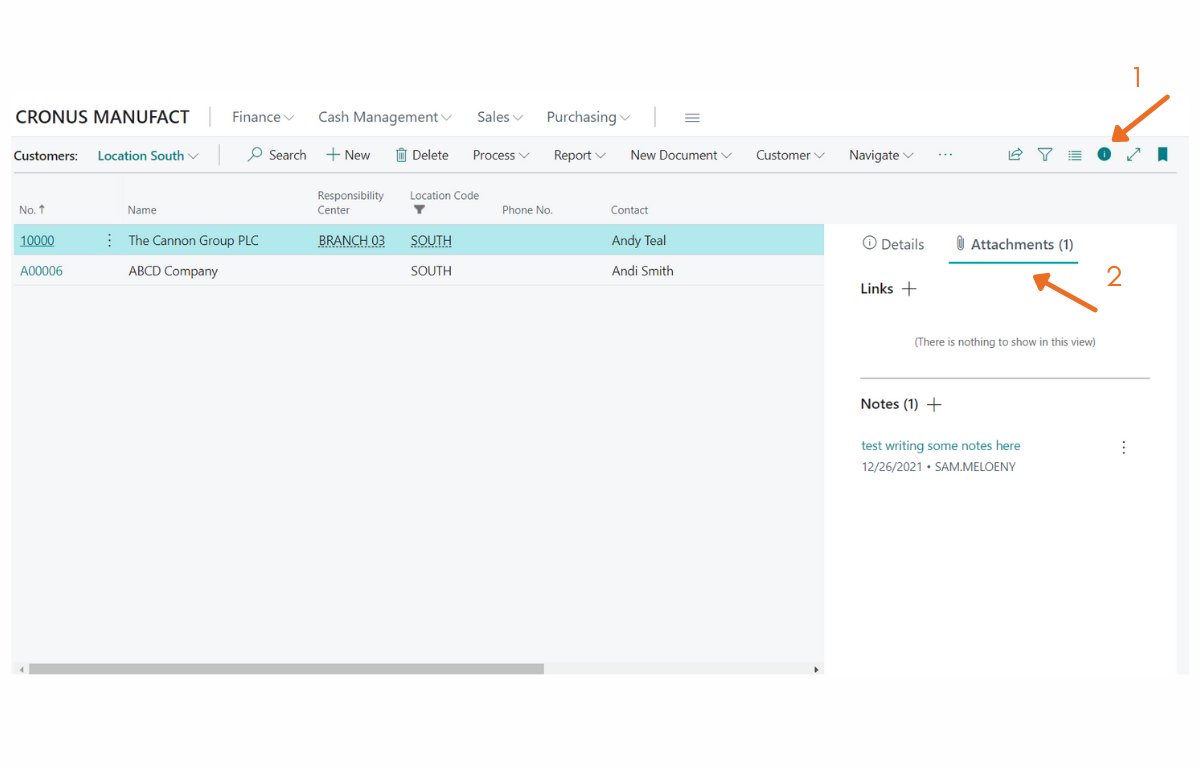Bookmark this page with the bookmark icon
The height and width of the screenshot is (768, 1200).
click(1164, 155)
